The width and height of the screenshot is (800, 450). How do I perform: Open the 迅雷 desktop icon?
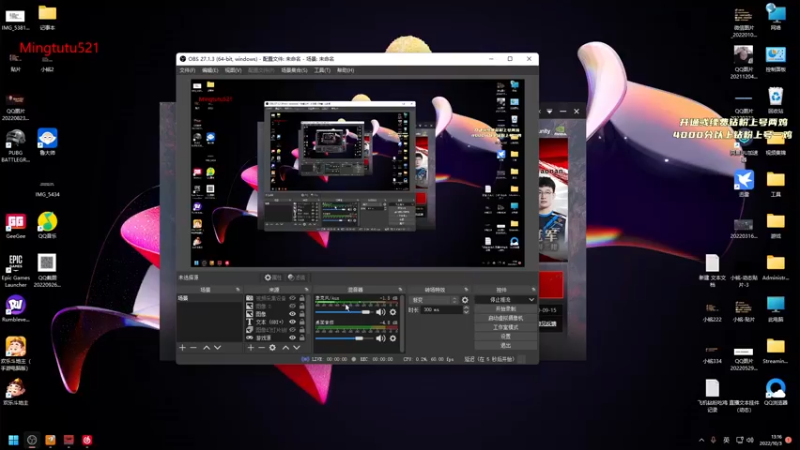point(744,184)
